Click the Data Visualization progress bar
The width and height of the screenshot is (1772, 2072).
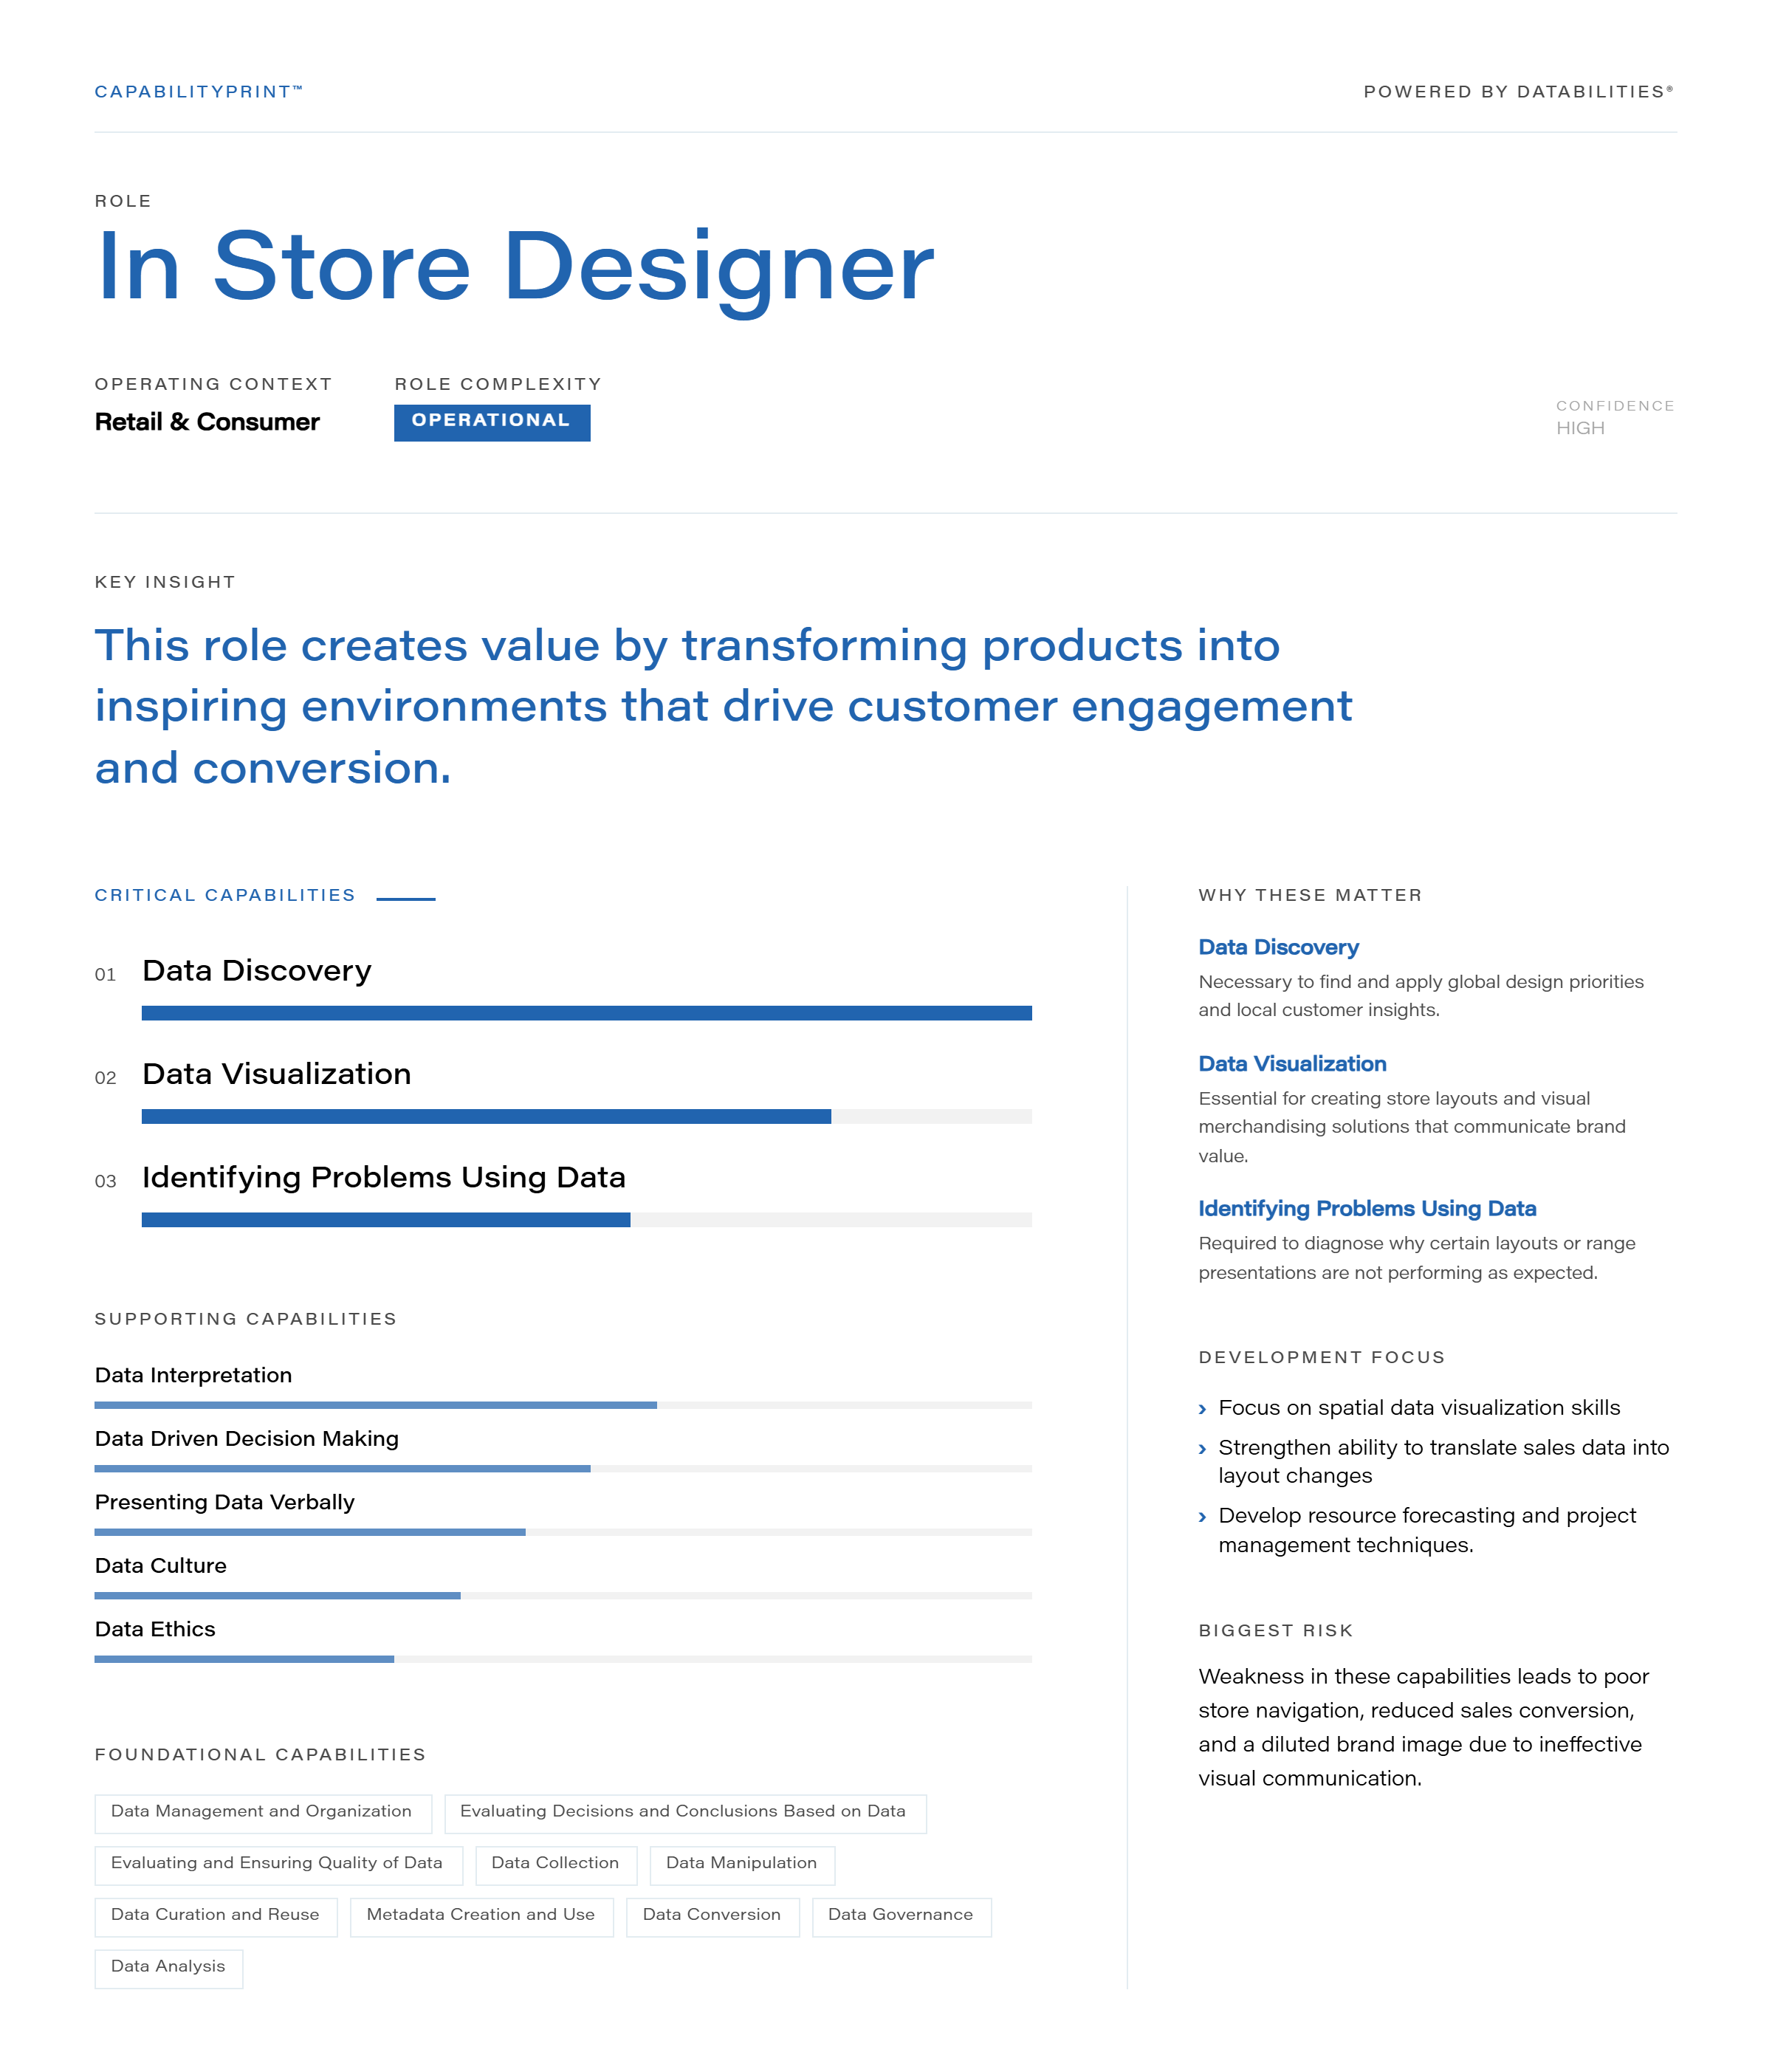click(586, 1116)
